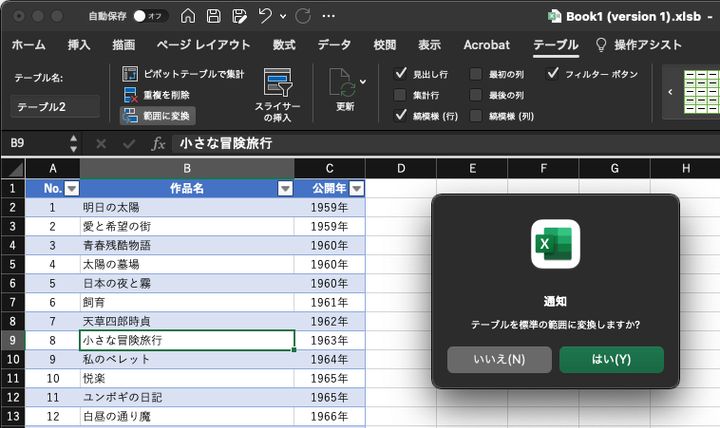Confirm the dialog with はい(Y)
Image resolution: width=720 pixels, height=428 pixels.
[x=611, y=360]
